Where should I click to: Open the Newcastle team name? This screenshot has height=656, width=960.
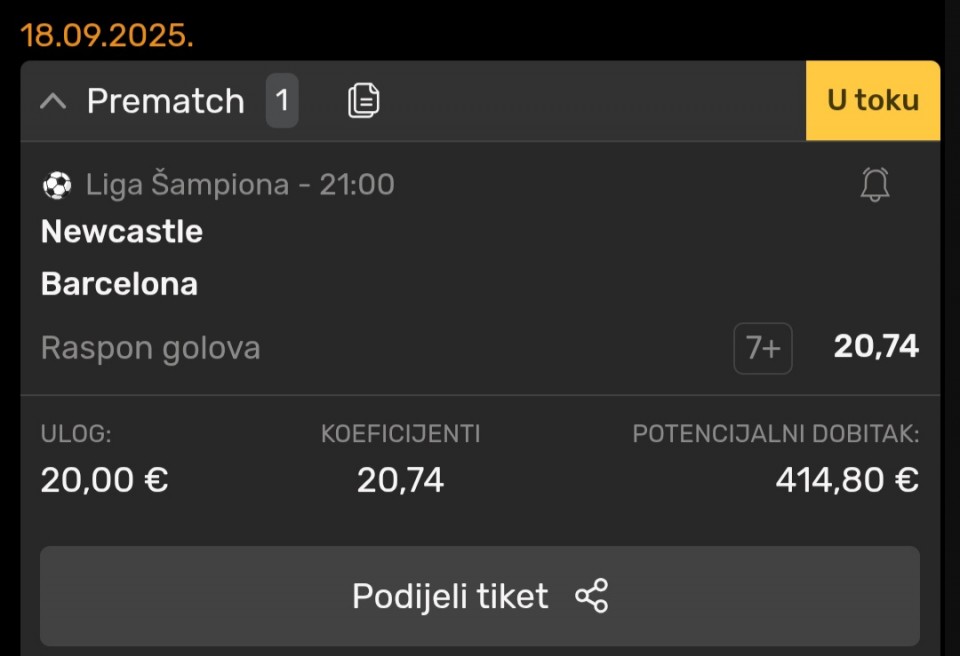click(x=122, y=232)
